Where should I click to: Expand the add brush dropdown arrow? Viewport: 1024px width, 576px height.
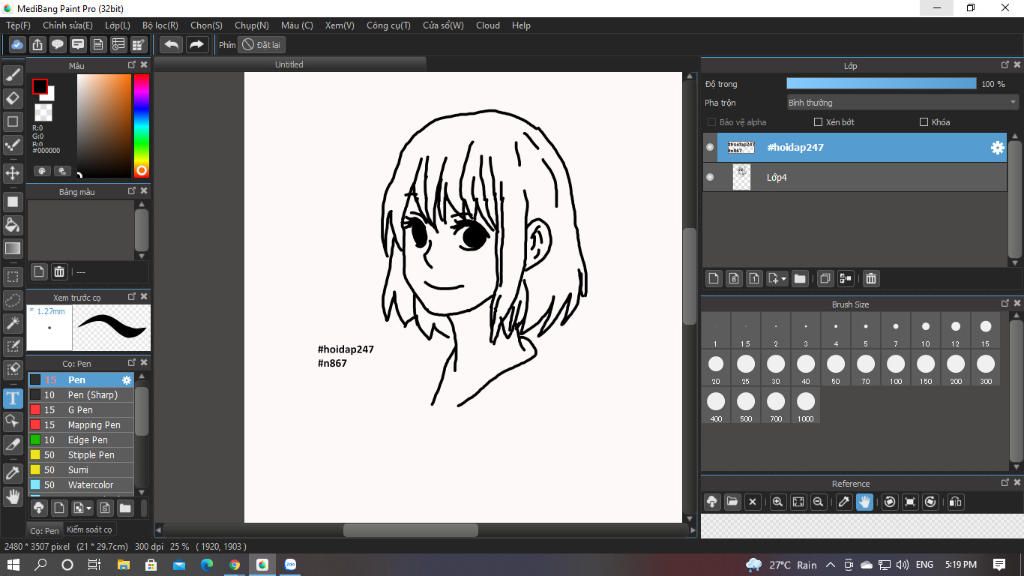point(89,508)
